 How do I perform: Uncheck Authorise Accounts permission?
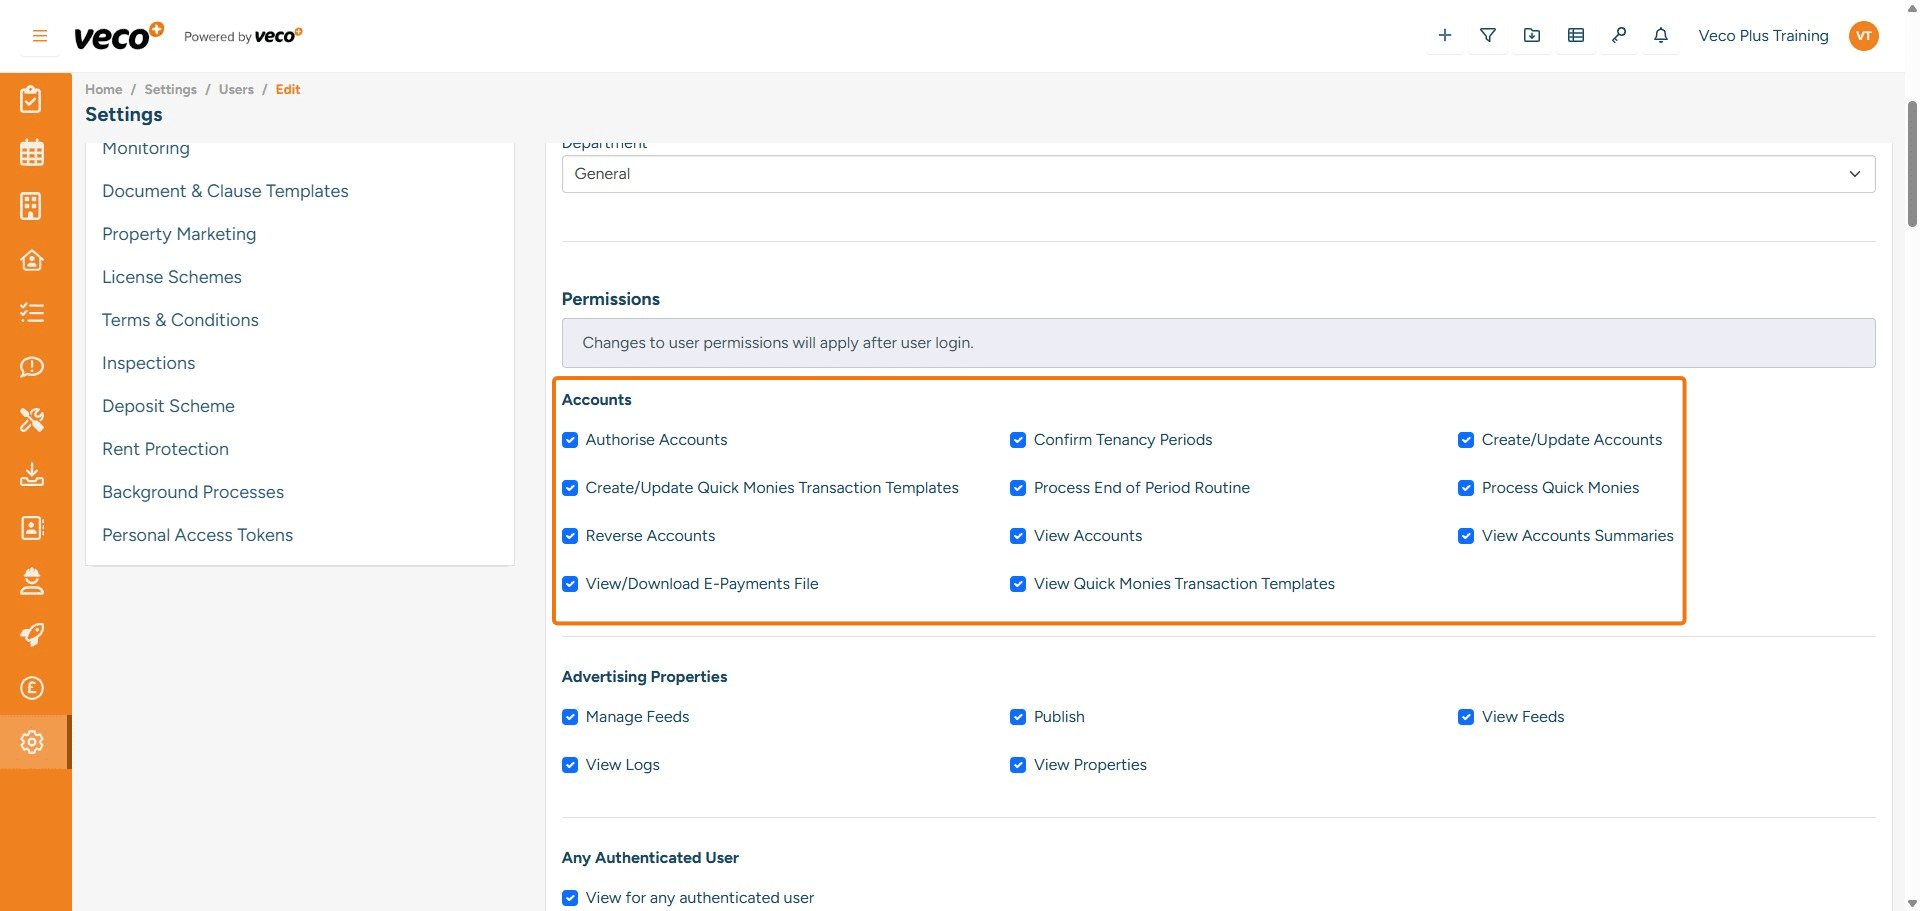(570, 440)
